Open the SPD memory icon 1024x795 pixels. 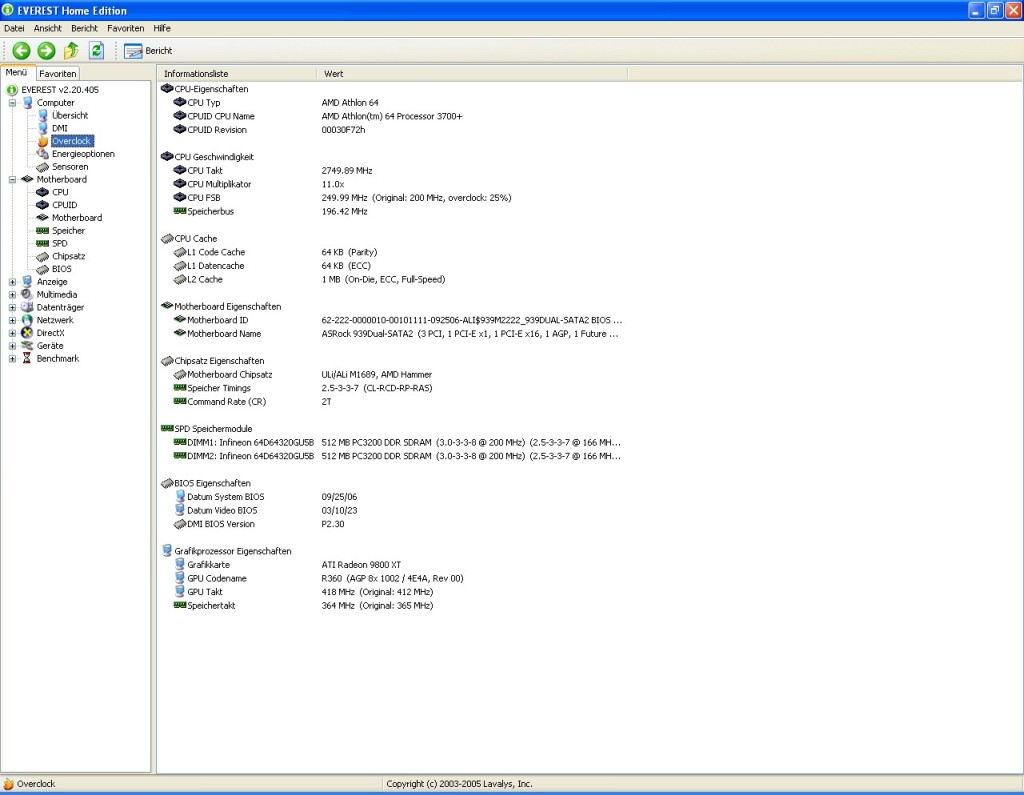[x=42, y=244]
